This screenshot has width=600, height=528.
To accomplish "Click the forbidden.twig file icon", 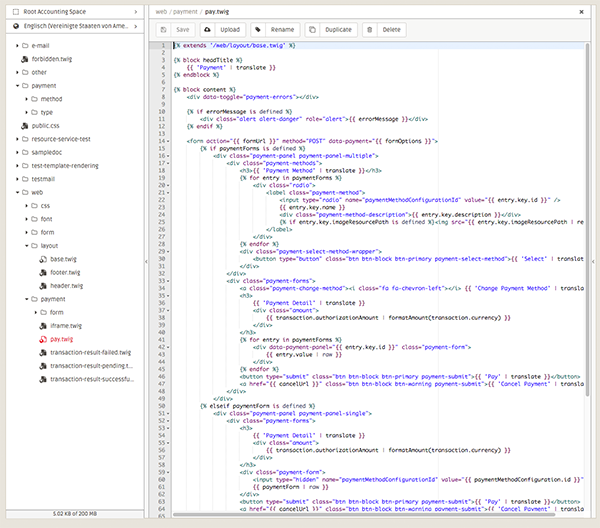I will tap(23, 59).
